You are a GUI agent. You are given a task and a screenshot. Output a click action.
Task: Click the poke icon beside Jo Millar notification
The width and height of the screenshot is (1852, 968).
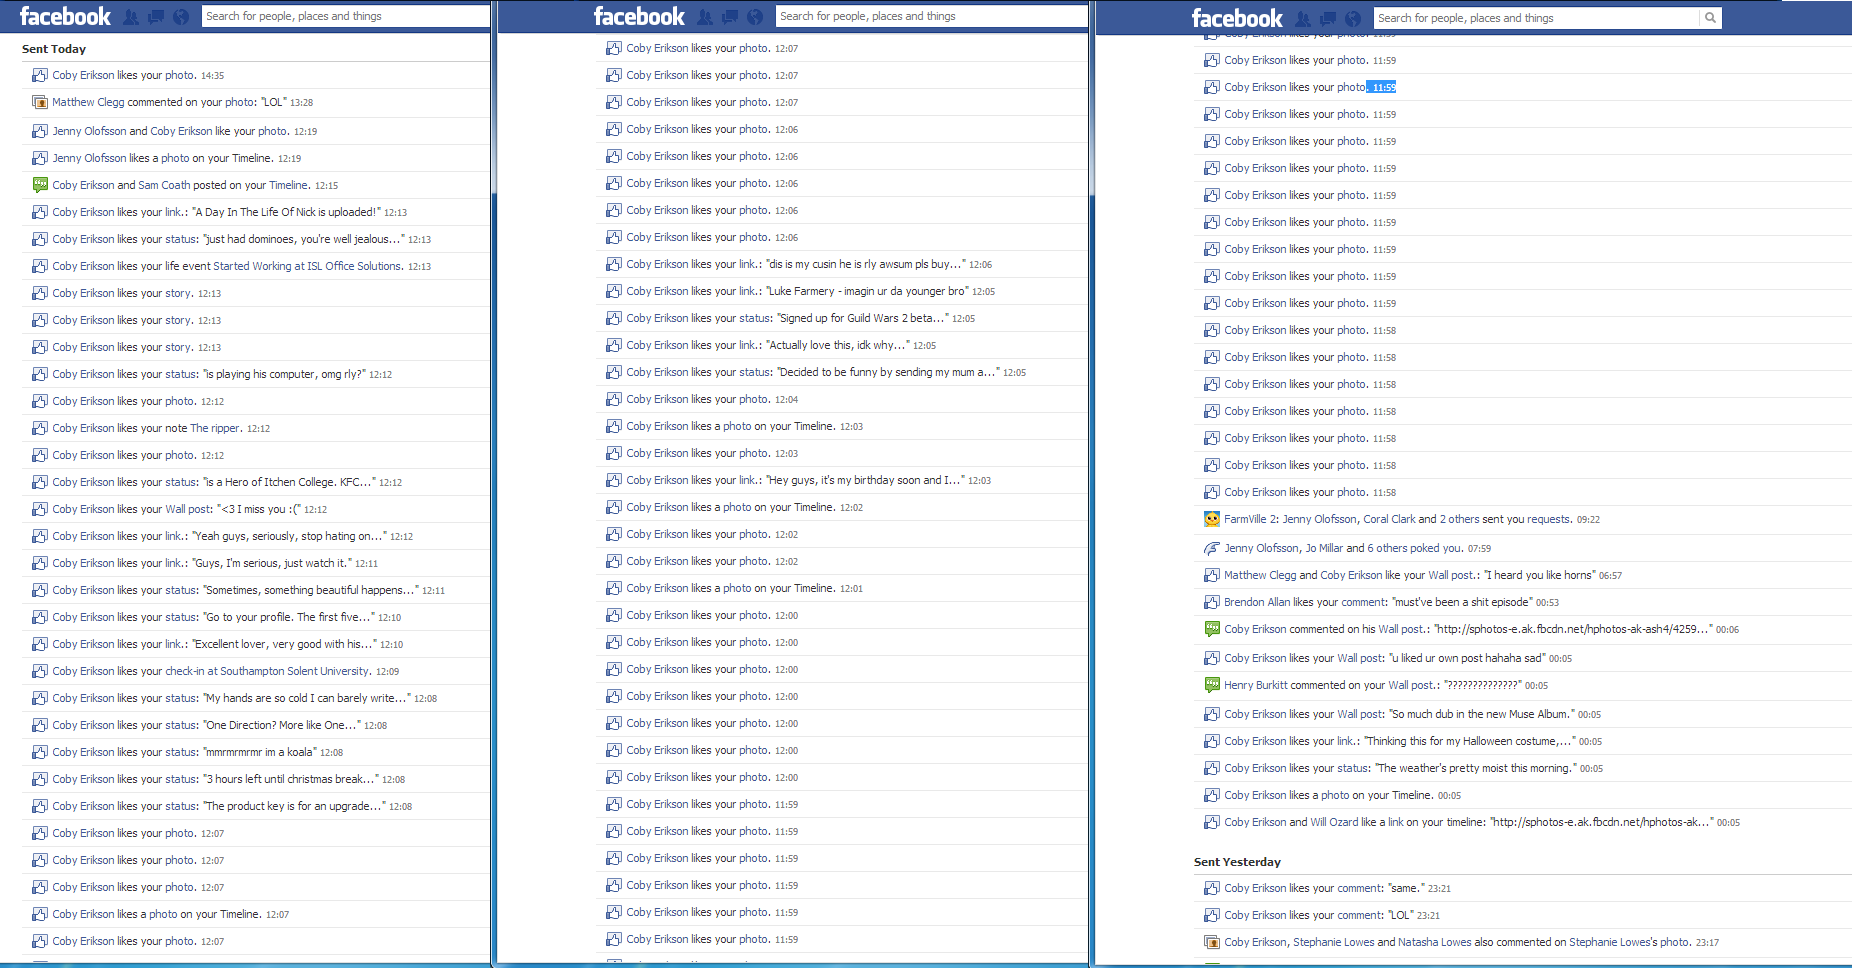[x=1212, y=548]
